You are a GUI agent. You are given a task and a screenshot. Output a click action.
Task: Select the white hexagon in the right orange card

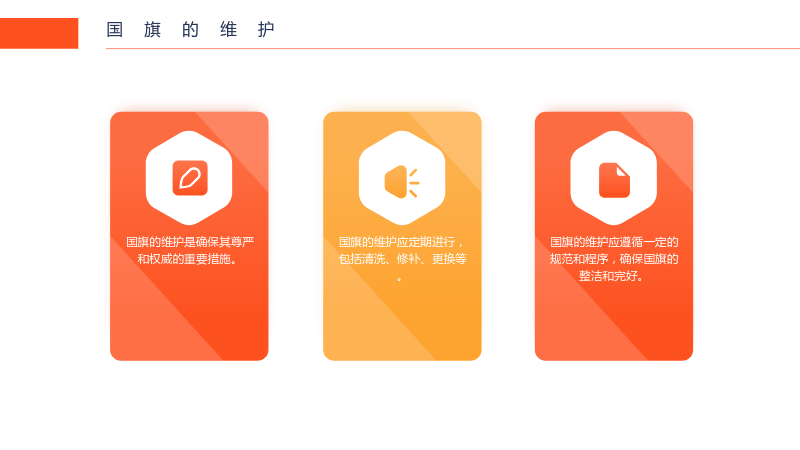click(614, 178)
